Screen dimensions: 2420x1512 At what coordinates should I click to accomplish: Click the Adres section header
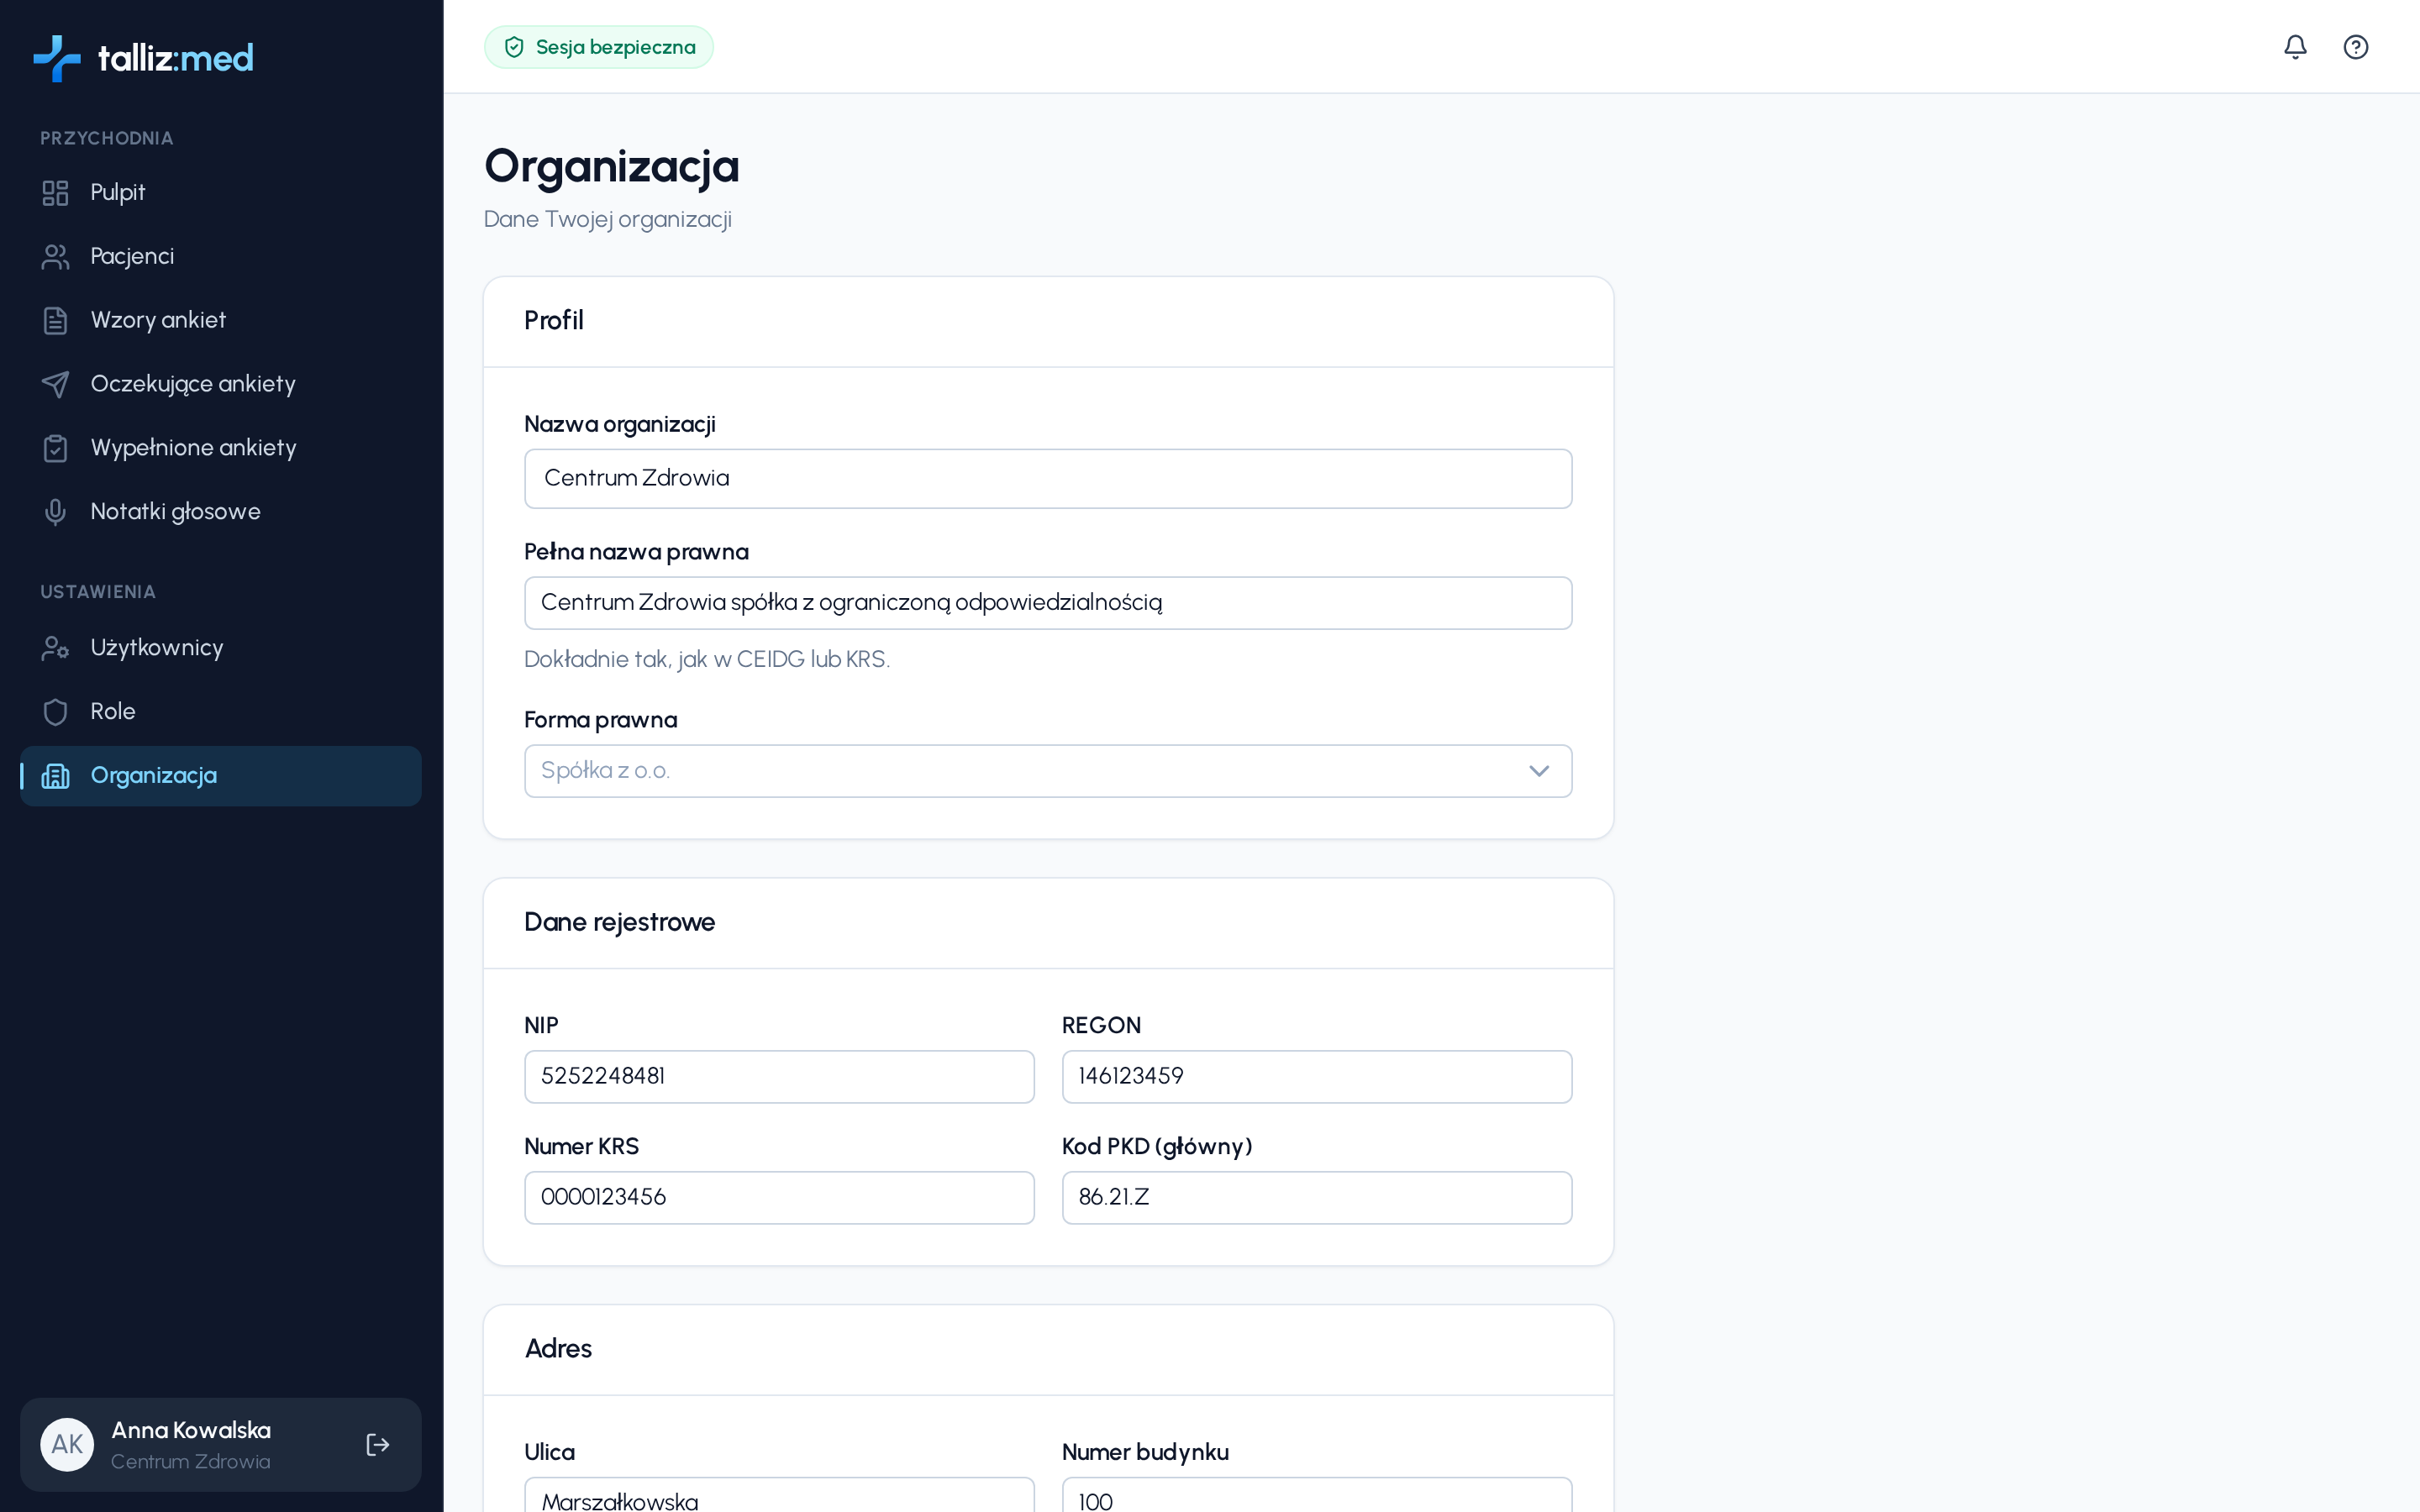pyautogui.click(x=558, y=1349)
